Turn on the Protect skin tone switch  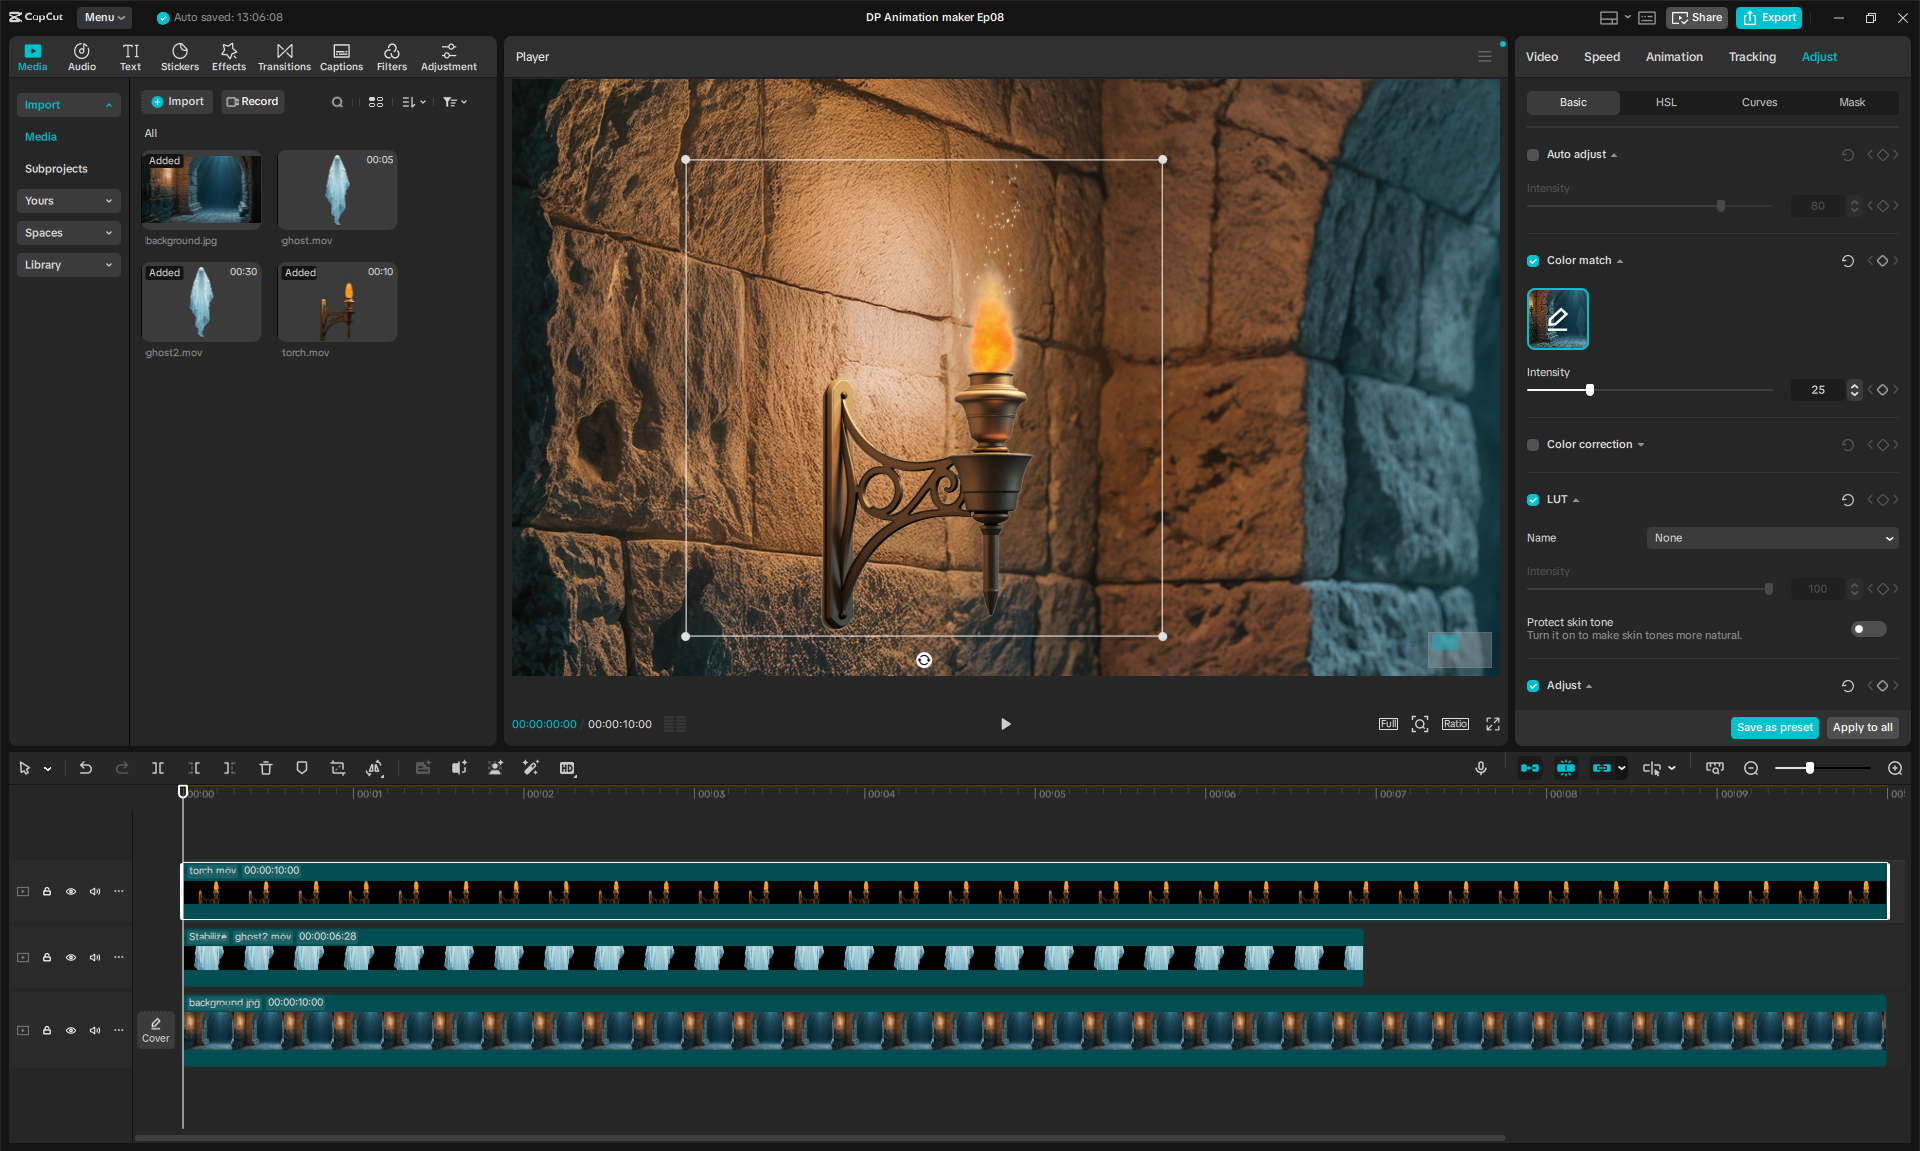tap(1868, 629)
